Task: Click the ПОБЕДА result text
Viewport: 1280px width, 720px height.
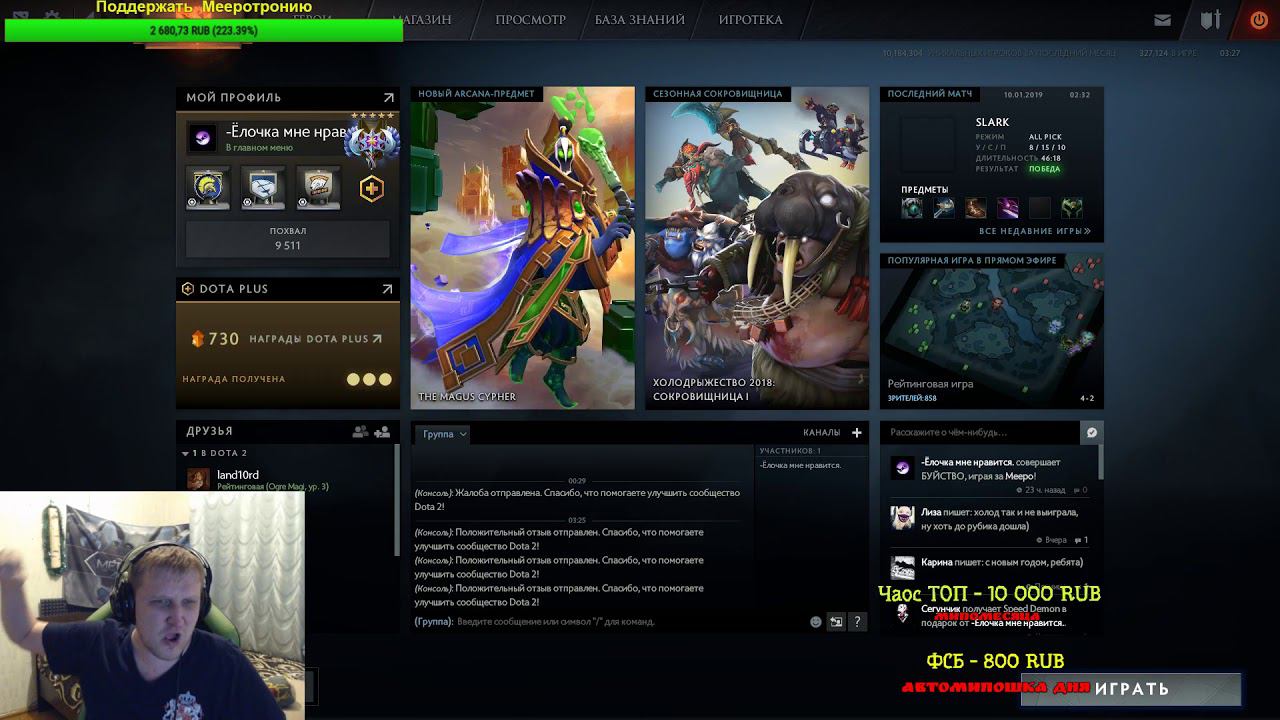Action: (x=1044, y=169)
